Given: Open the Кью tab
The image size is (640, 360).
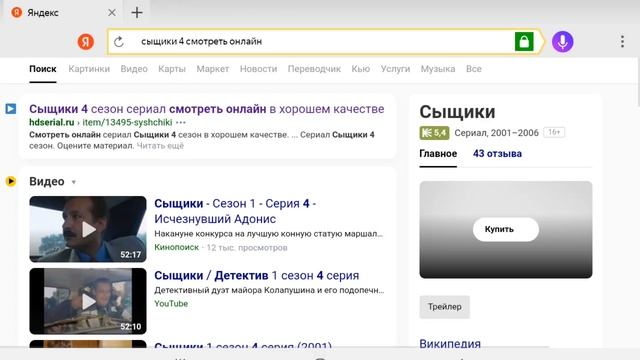Looking at the screenshot, I should point(361,69).
